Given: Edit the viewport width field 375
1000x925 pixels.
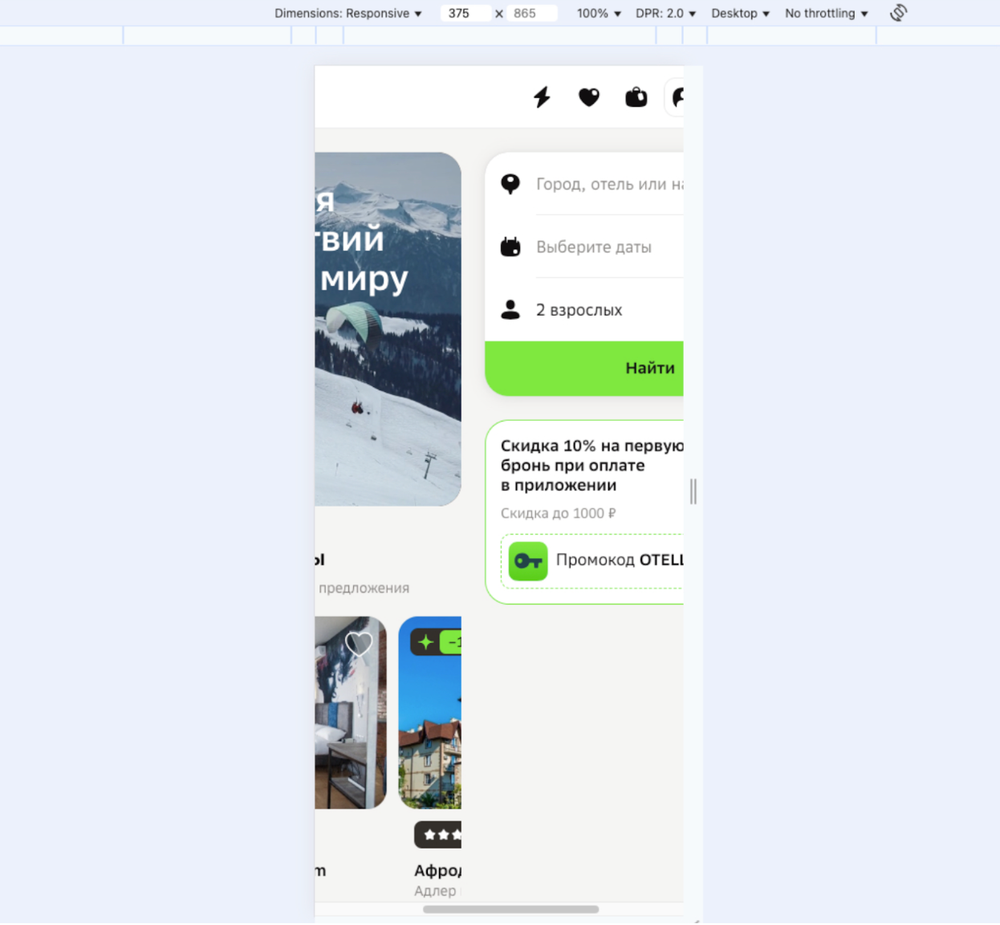Looking at the screenshot, I should [x=466, y=13].
